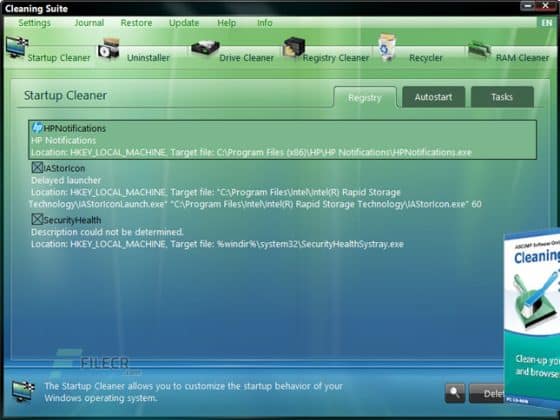Viewport: 560px width, 420px height.
Task: Close the Cleaning Suite window
Action: (x=546, y=6)
